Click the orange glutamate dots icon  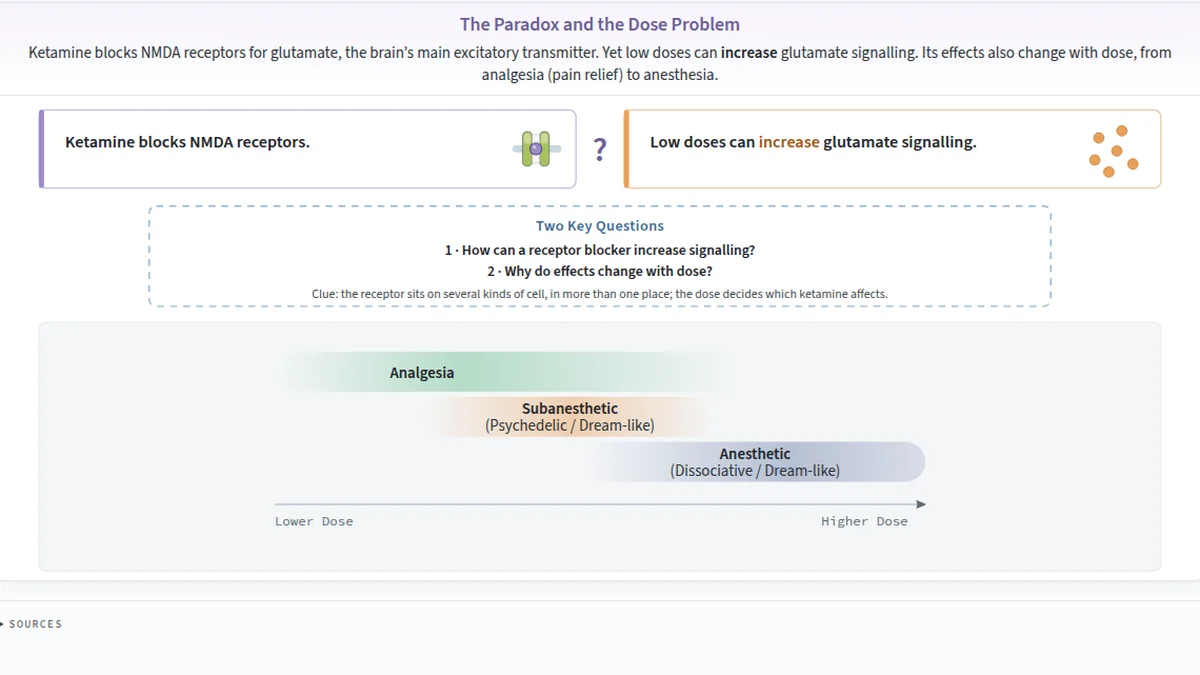coord(1114,151)
